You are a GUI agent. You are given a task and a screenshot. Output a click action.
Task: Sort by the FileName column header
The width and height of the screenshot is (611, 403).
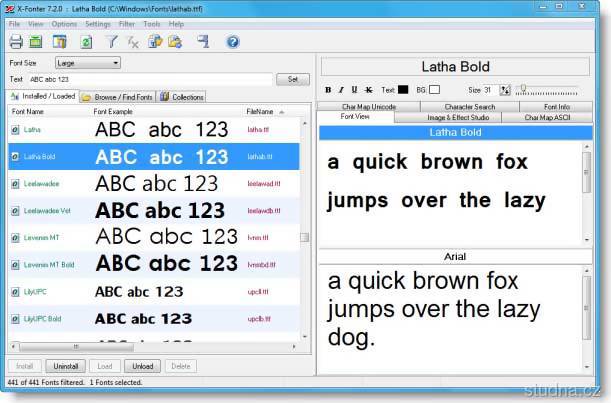[270, 111]
